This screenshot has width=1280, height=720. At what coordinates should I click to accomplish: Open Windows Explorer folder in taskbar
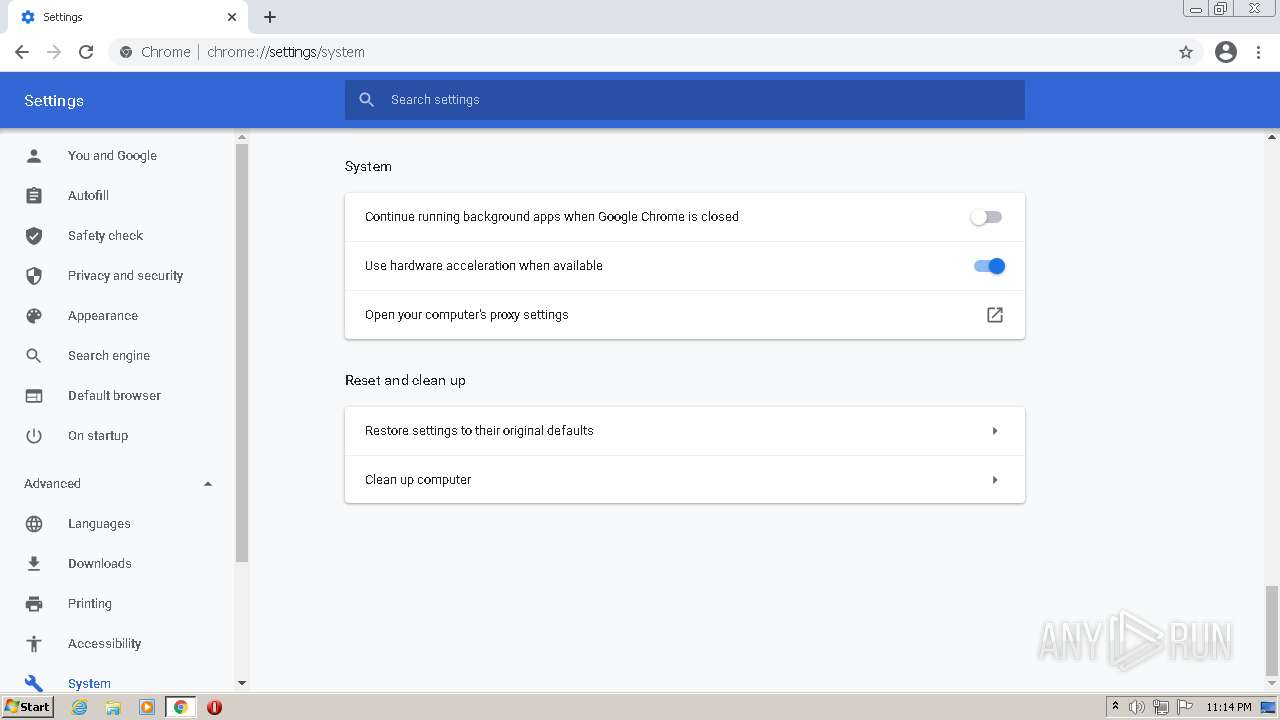tap(113, 707)
